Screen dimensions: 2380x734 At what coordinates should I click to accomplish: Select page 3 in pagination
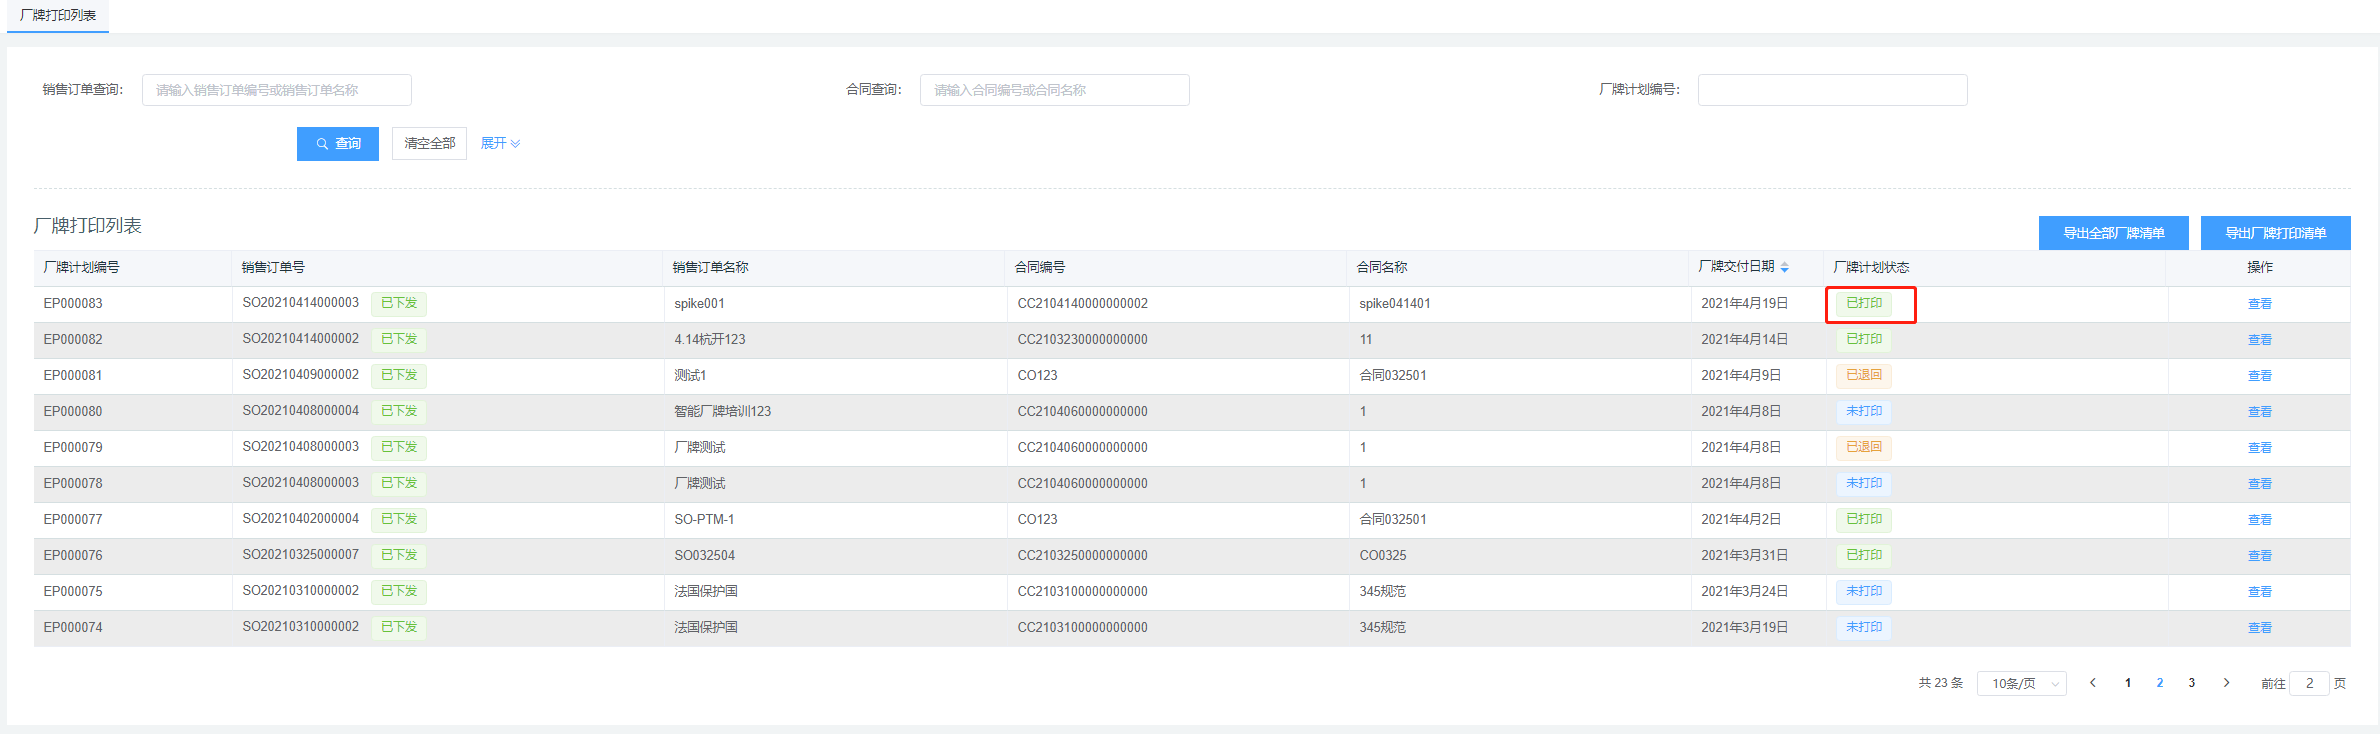tap(2191, 683)
